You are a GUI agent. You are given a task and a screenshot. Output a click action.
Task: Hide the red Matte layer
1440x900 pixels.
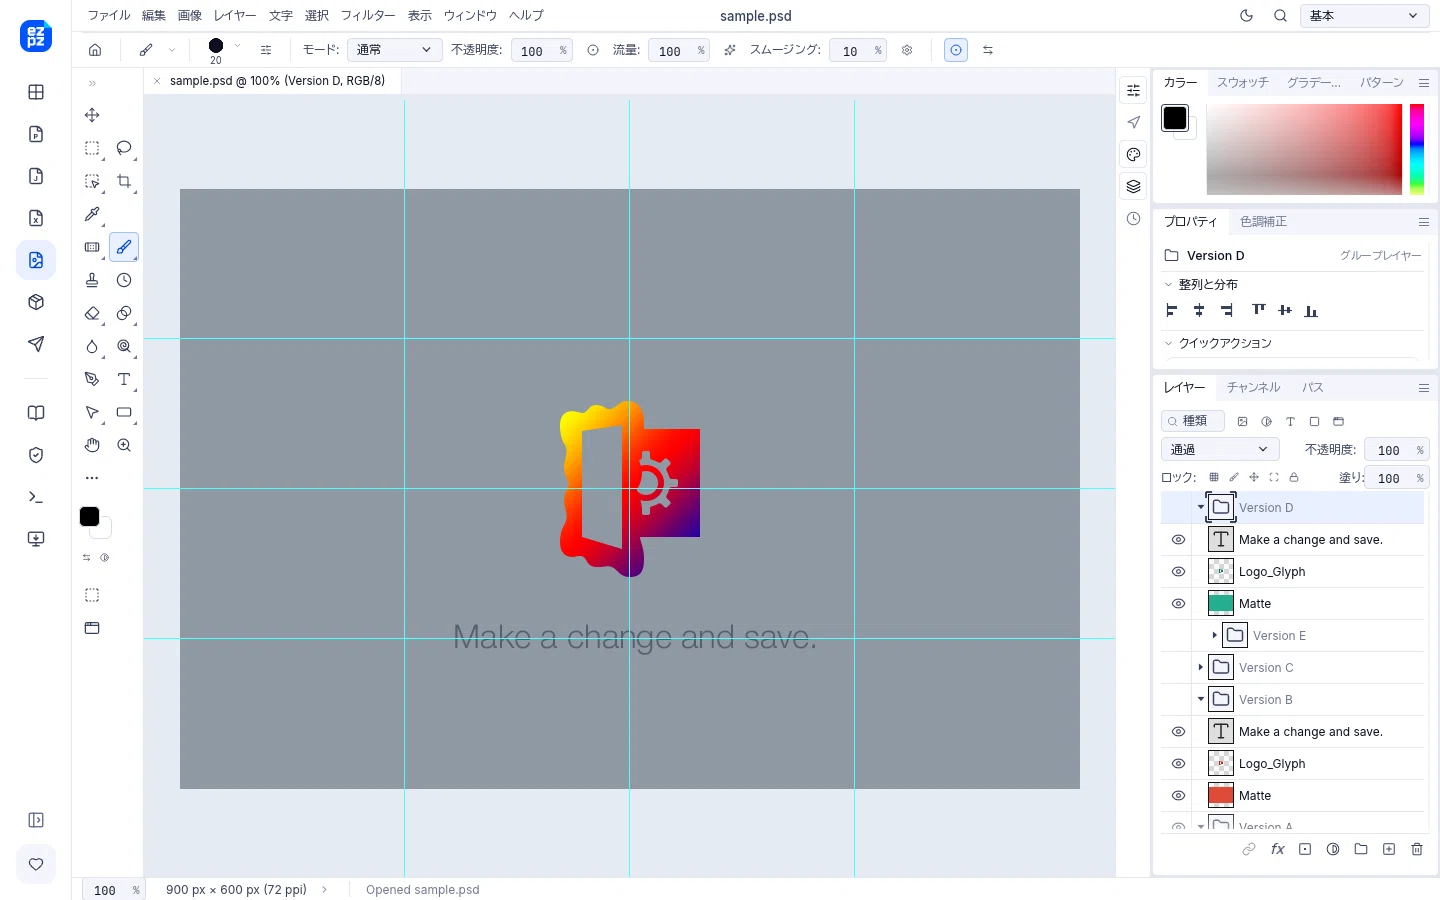pyautogui.click(x=1178, y=795)
